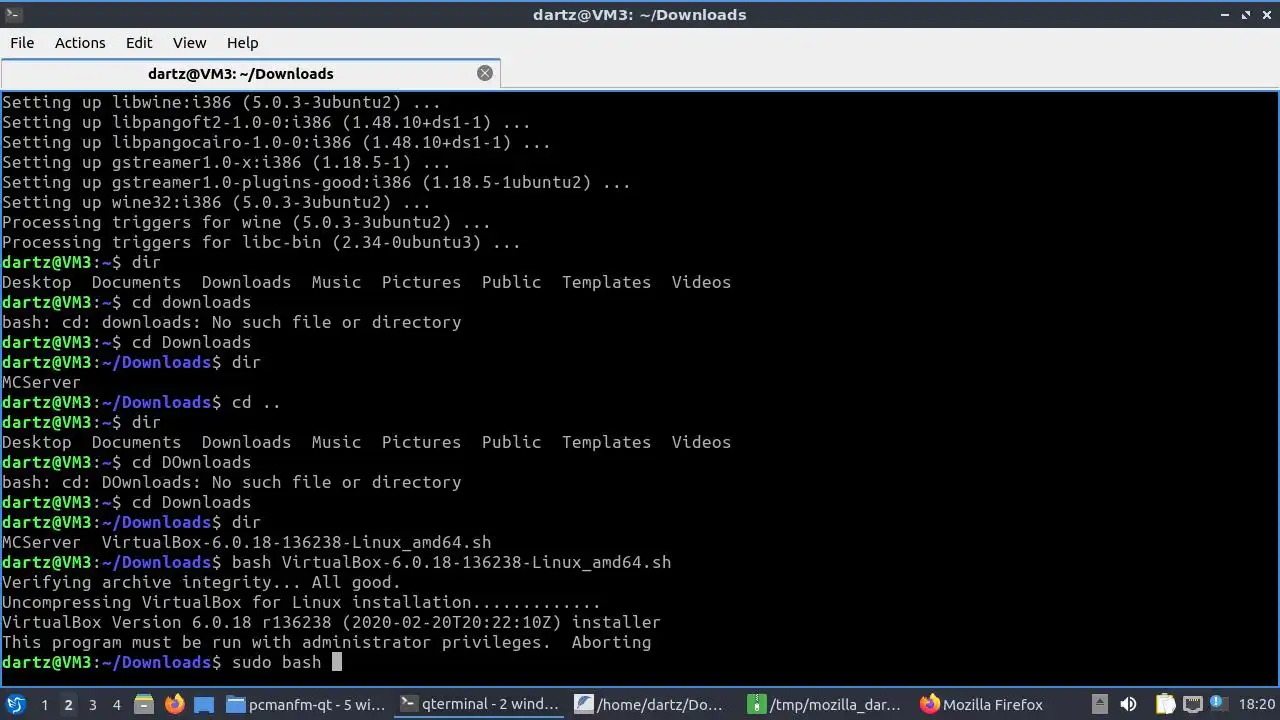Image resolution: width=1280 pixels, height=720 pixels.
Task: Close the ~/Downloads terminal tab
Action: (485, 73)
